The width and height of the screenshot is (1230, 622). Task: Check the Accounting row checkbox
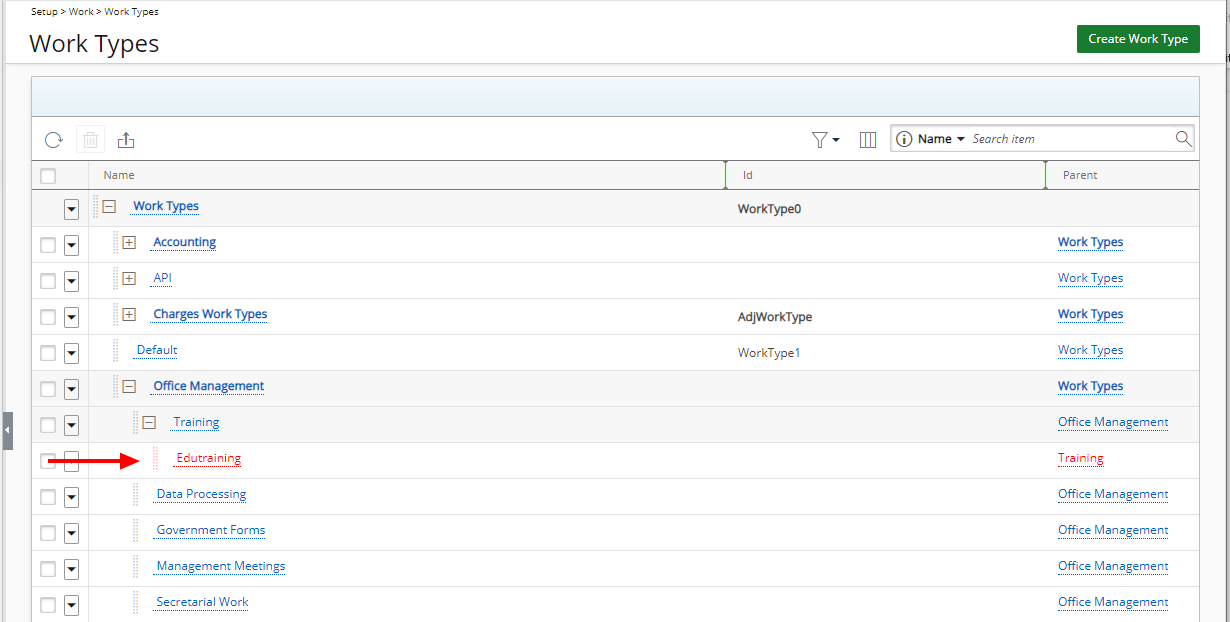tap(48, 245)
